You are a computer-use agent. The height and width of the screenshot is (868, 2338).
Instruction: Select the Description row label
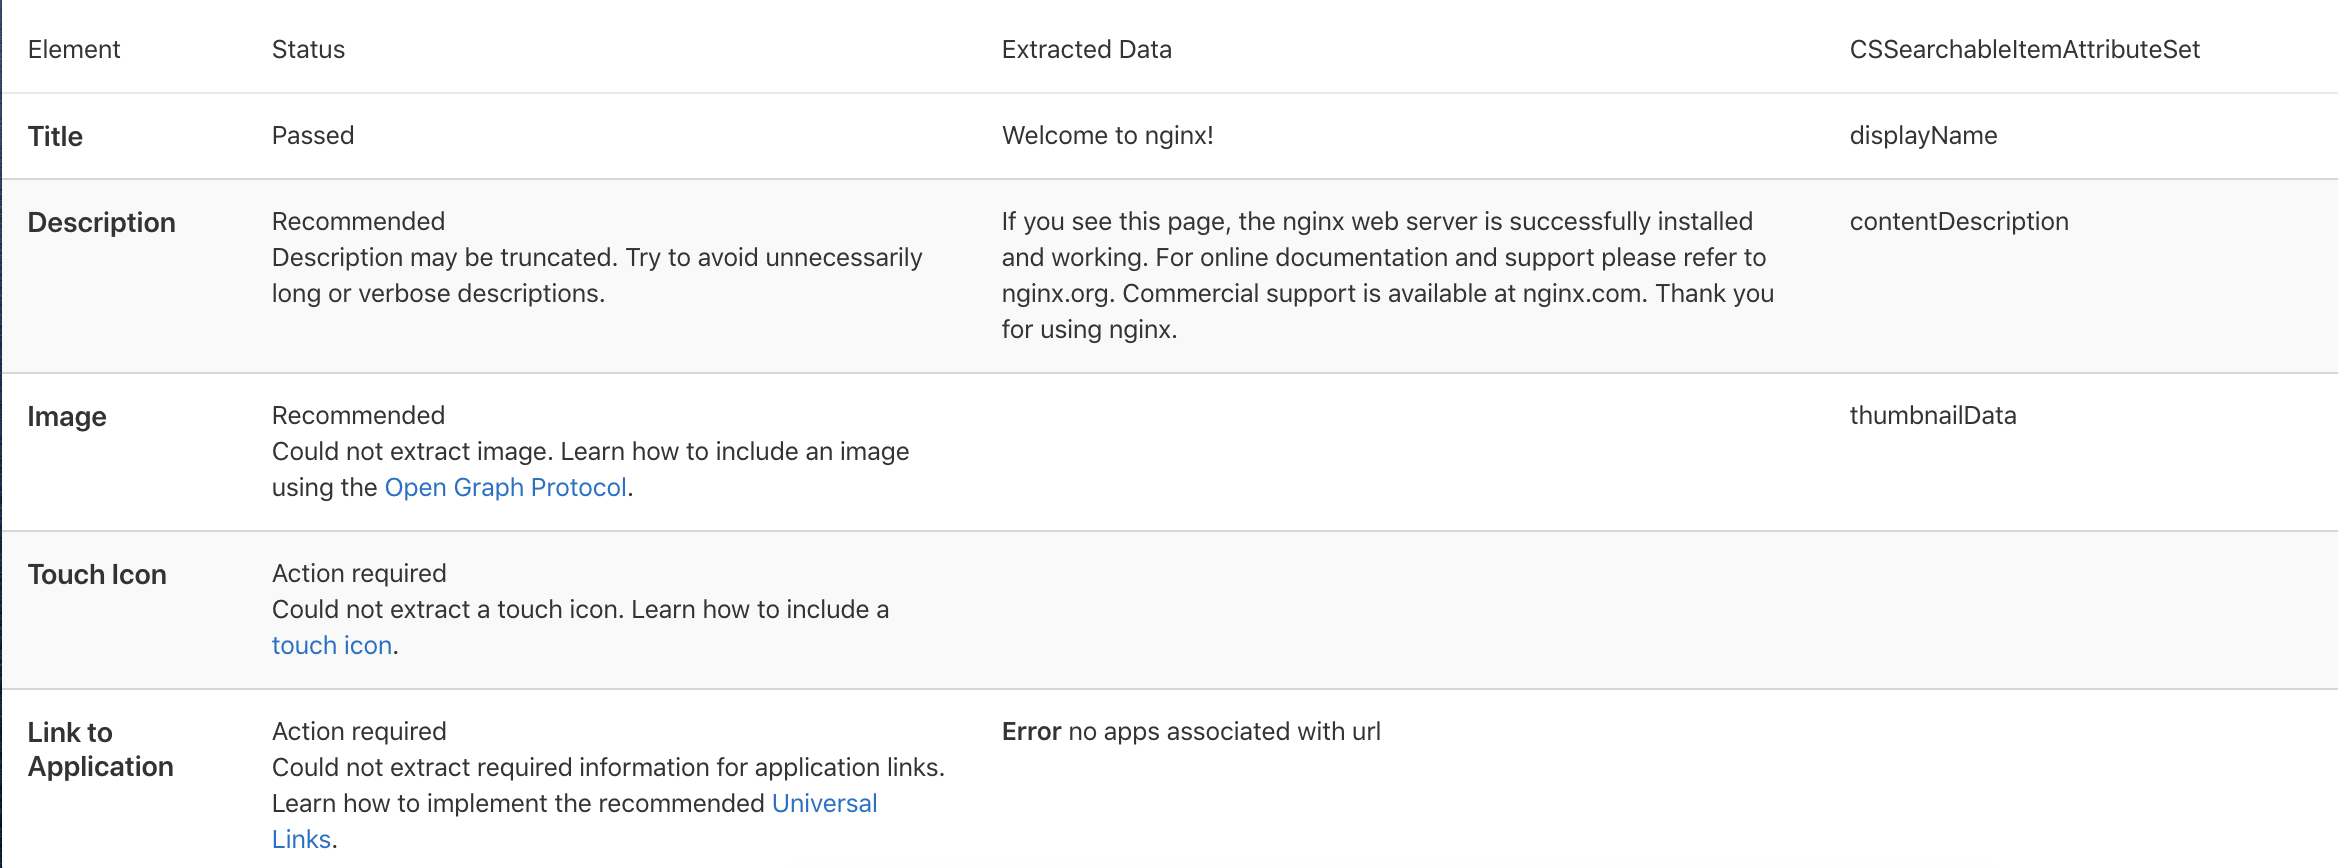(101, 222)
